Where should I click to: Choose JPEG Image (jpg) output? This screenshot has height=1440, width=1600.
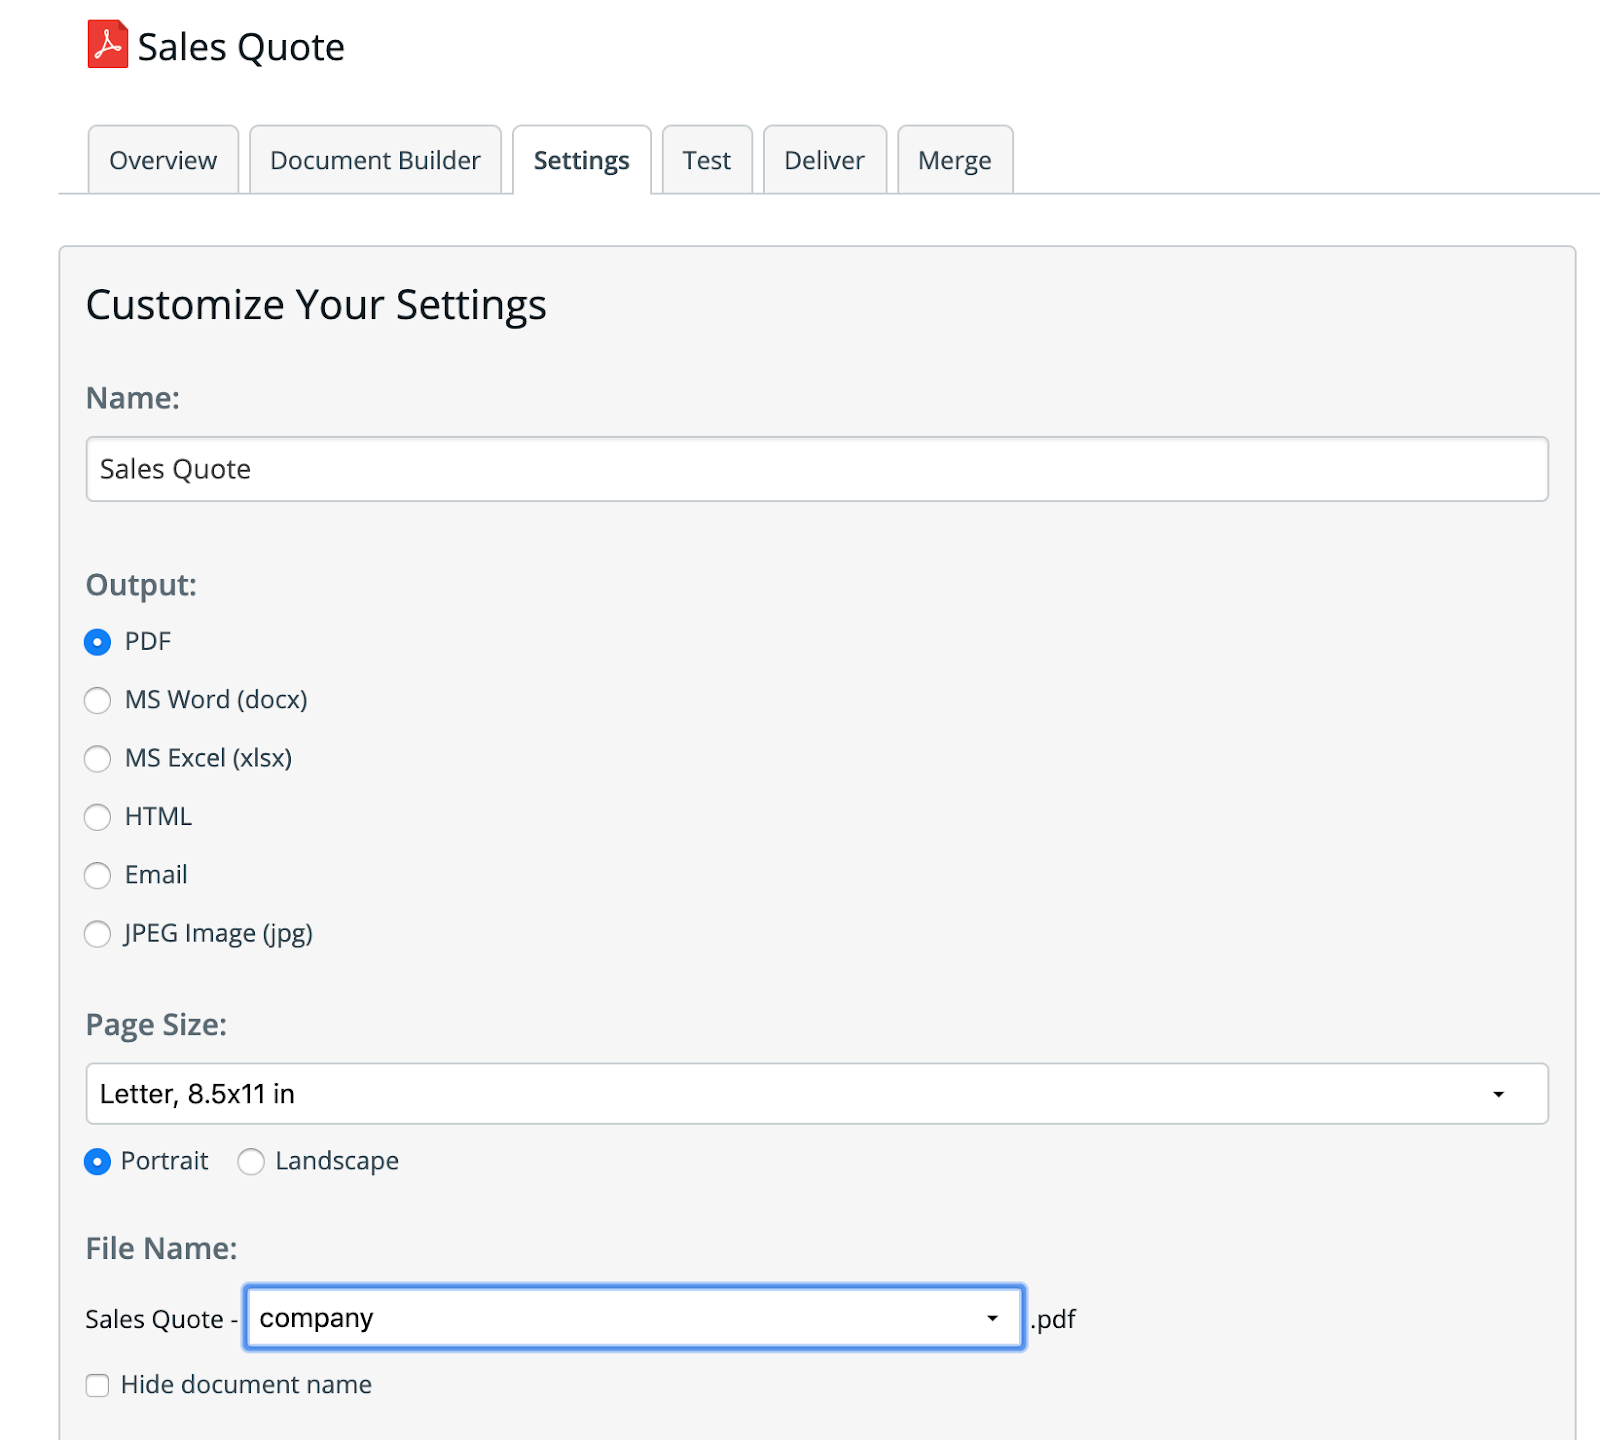tap(97, 934)
